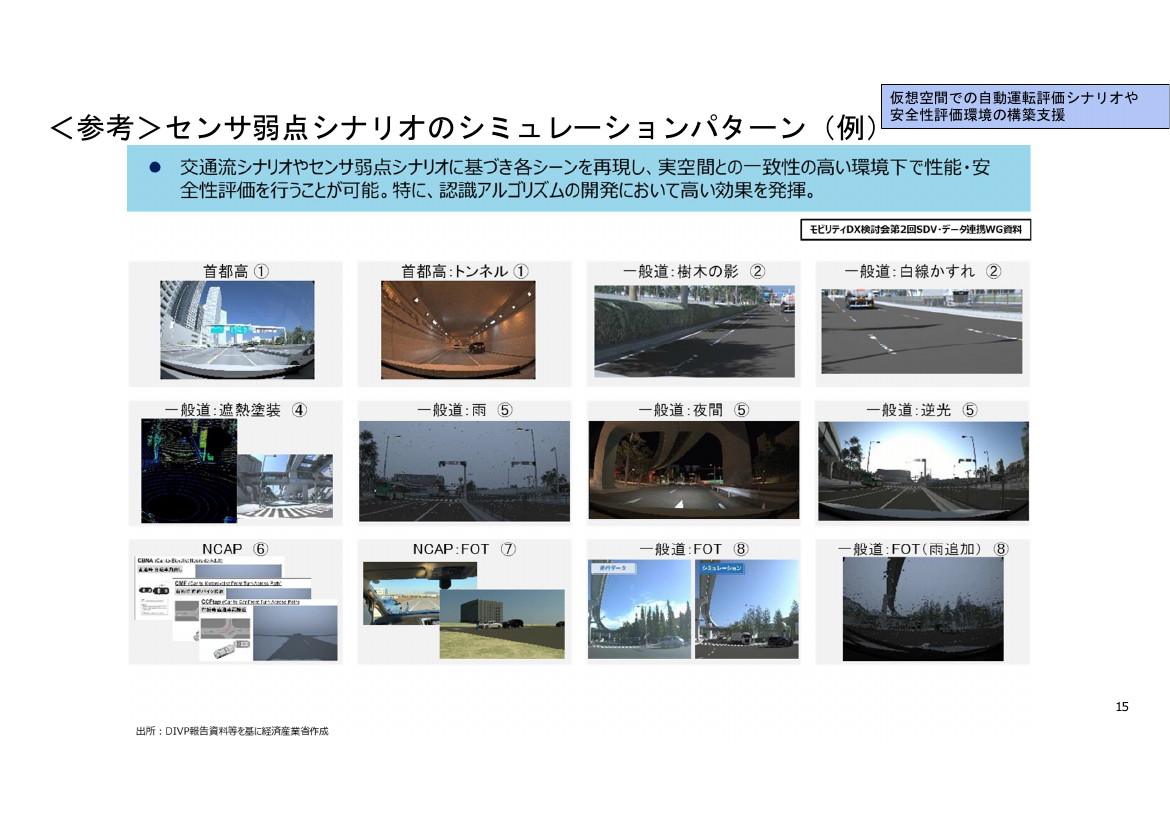Open the 首都高:トンネル tunnel scene image
Viewport: 1170px width, 827px height.
click(x=458, y=330)
